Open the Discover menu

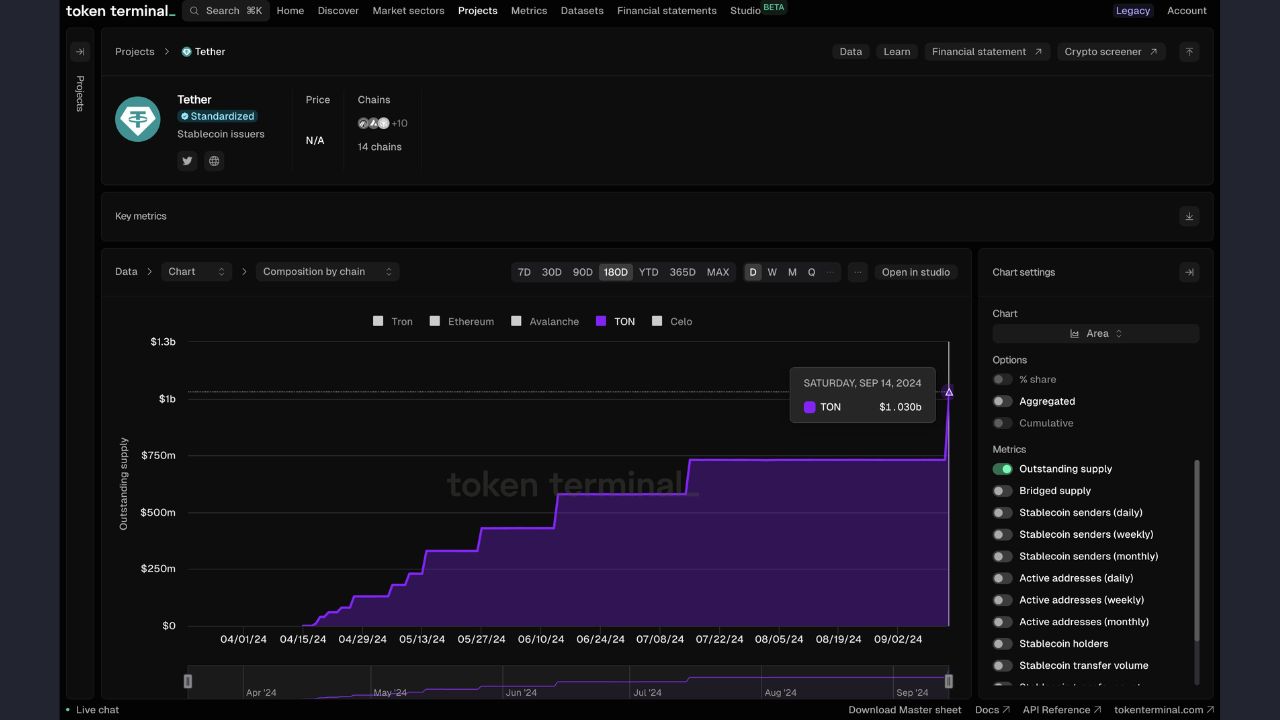[x=338, y=11]
